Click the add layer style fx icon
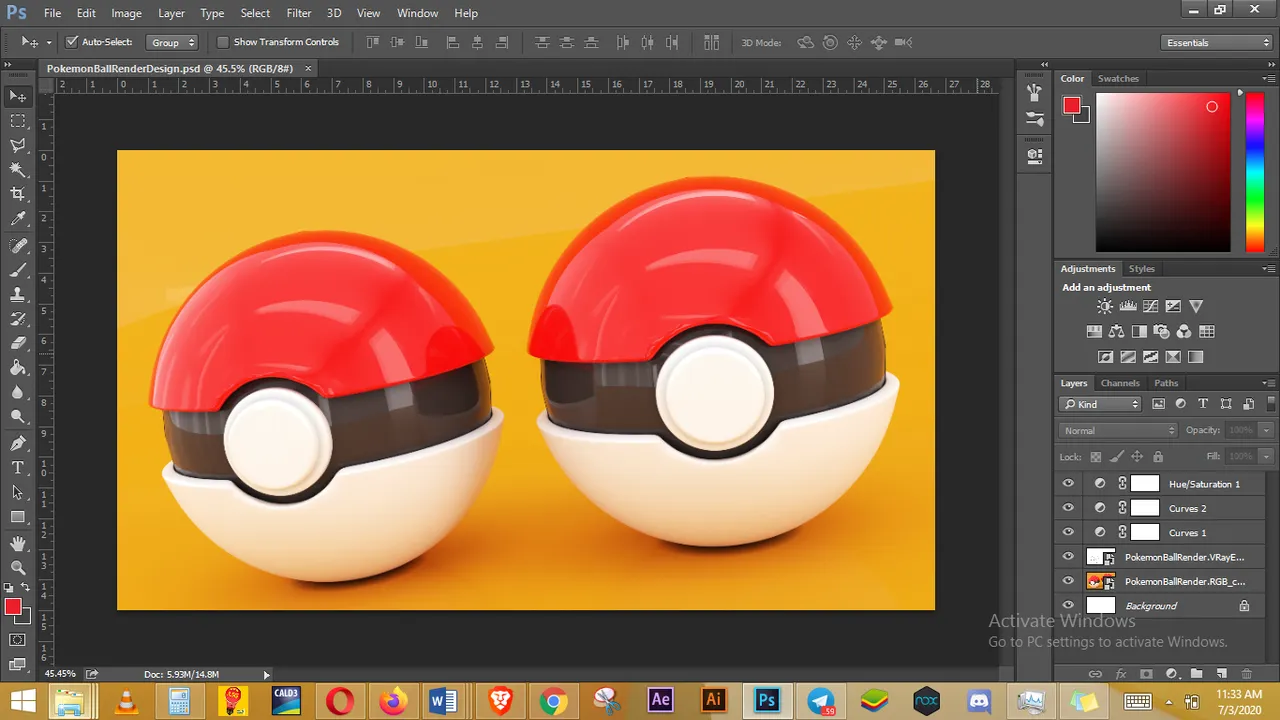 coord(1121,675)
